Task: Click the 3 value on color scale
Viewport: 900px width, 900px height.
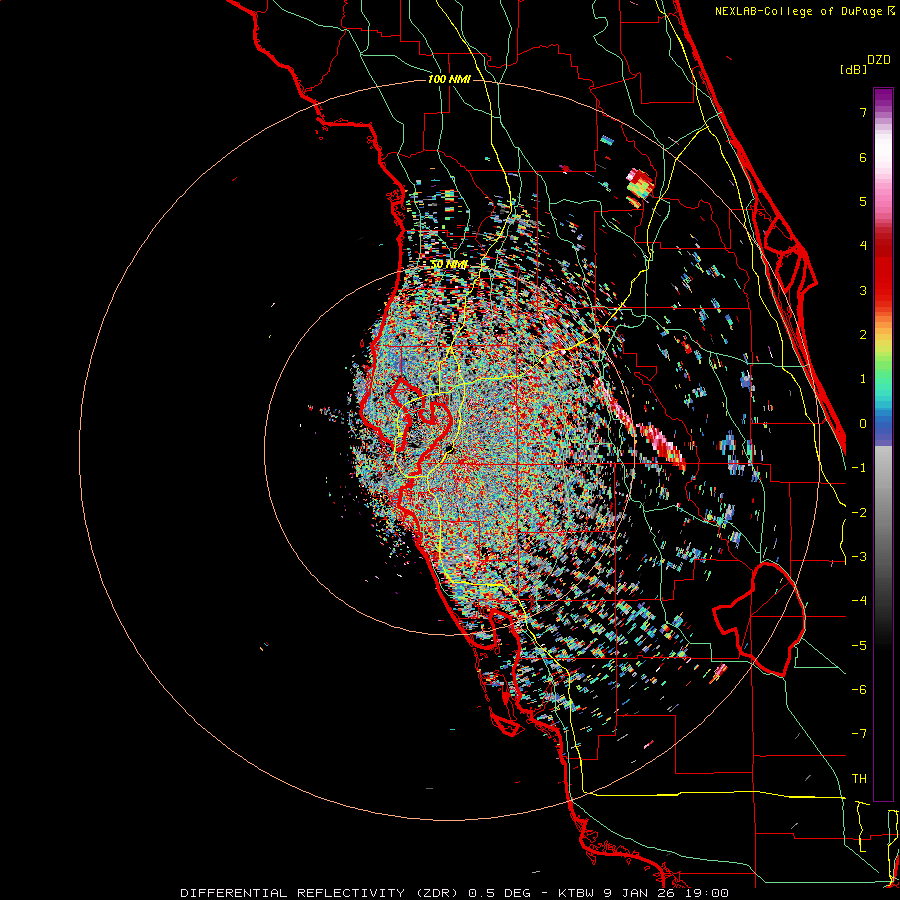Action: coord(863,290)
